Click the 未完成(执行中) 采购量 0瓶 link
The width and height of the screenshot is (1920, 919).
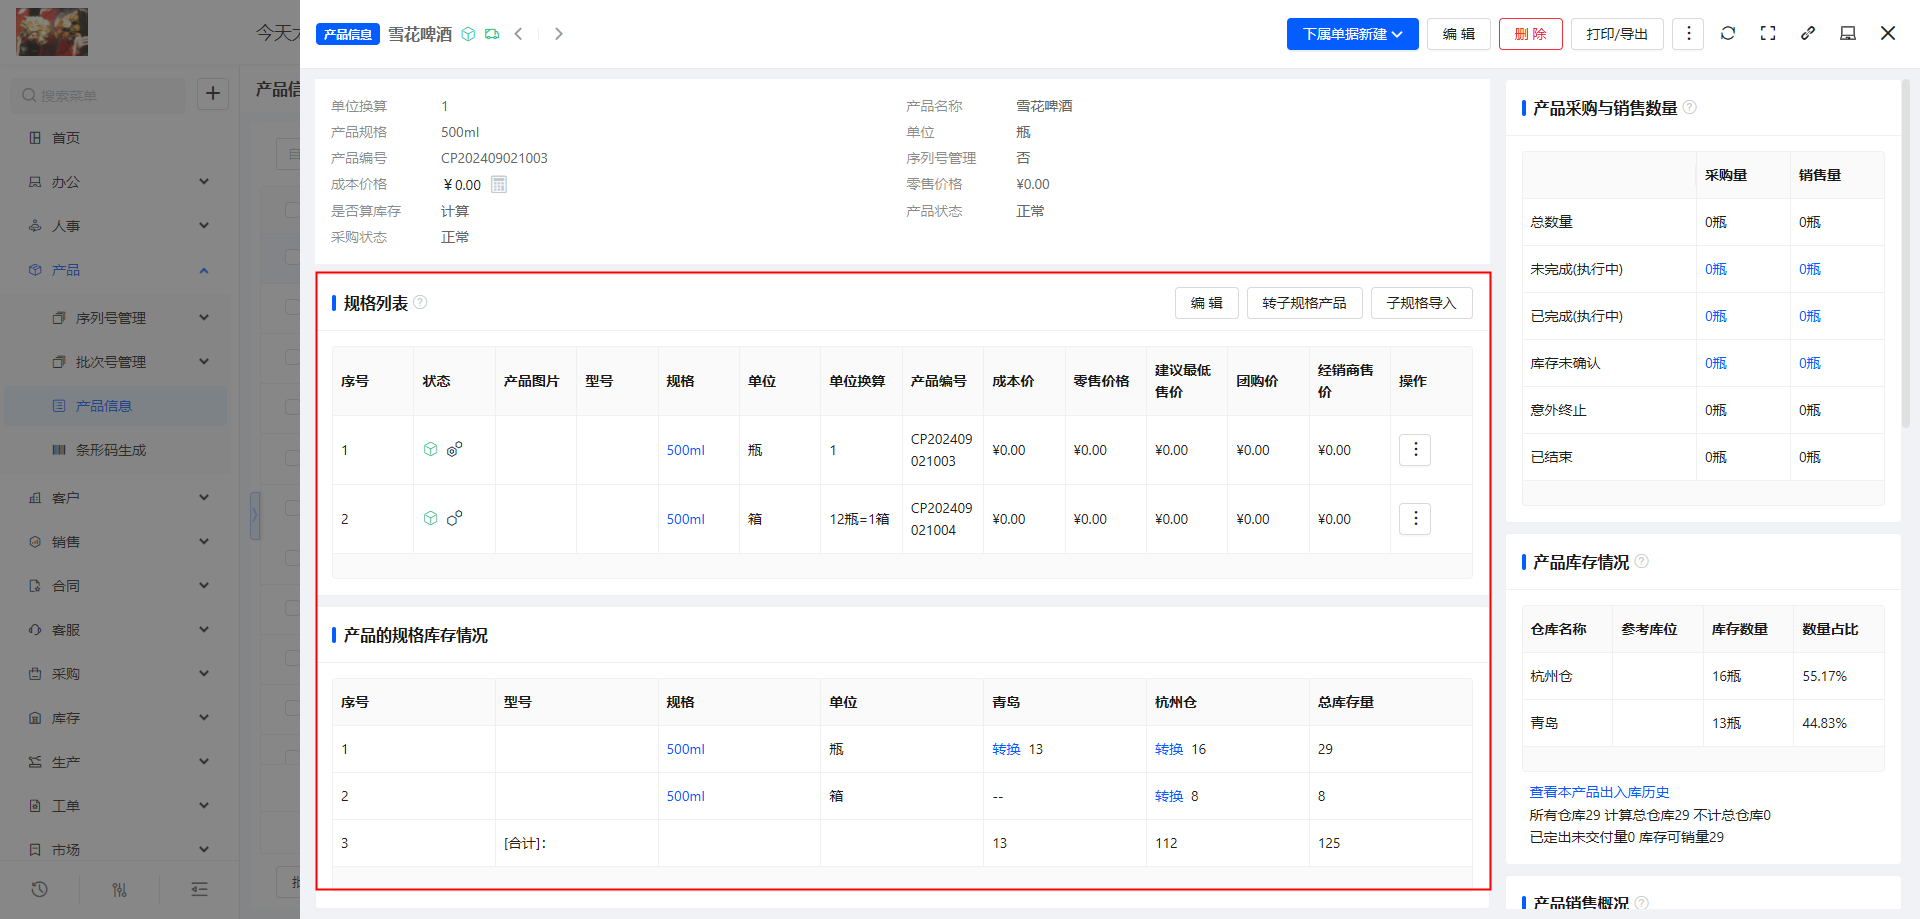pyautogui.click(x=1716, y=269)
